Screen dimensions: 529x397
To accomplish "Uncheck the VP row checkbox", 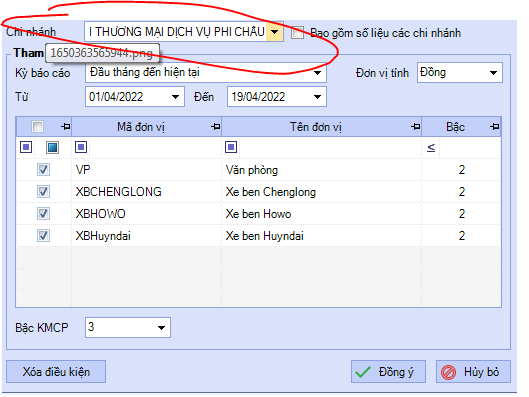I will pos(43,169).
